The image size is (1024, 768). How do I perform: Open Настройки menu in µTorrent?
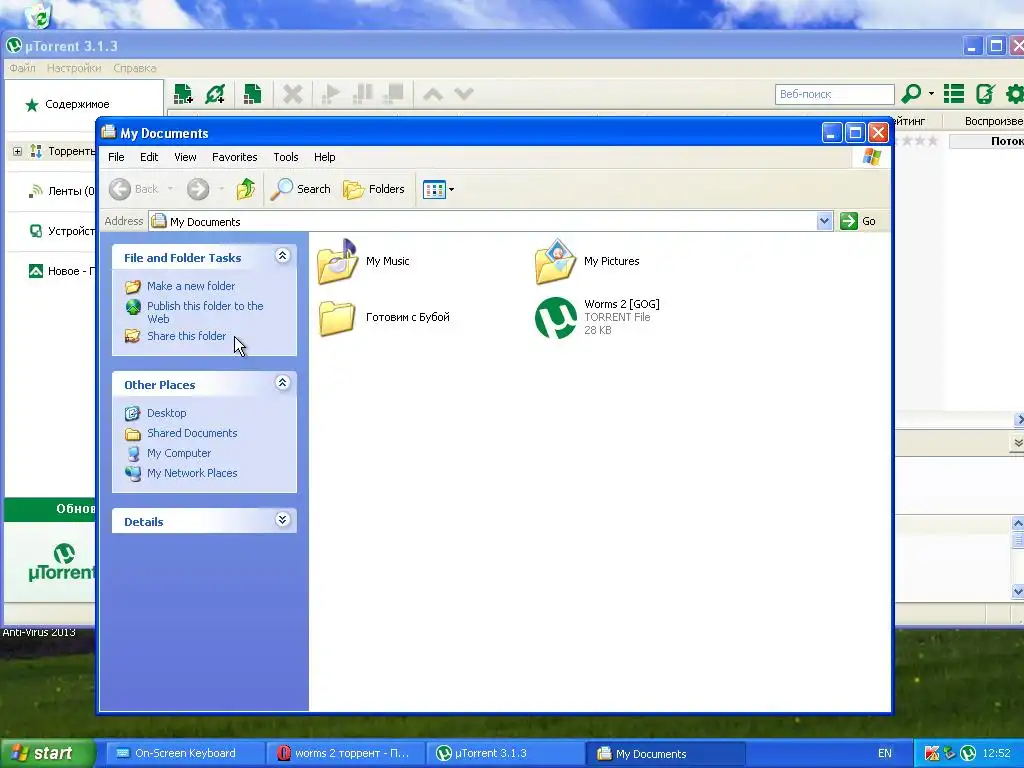click(x=74, y=68)
